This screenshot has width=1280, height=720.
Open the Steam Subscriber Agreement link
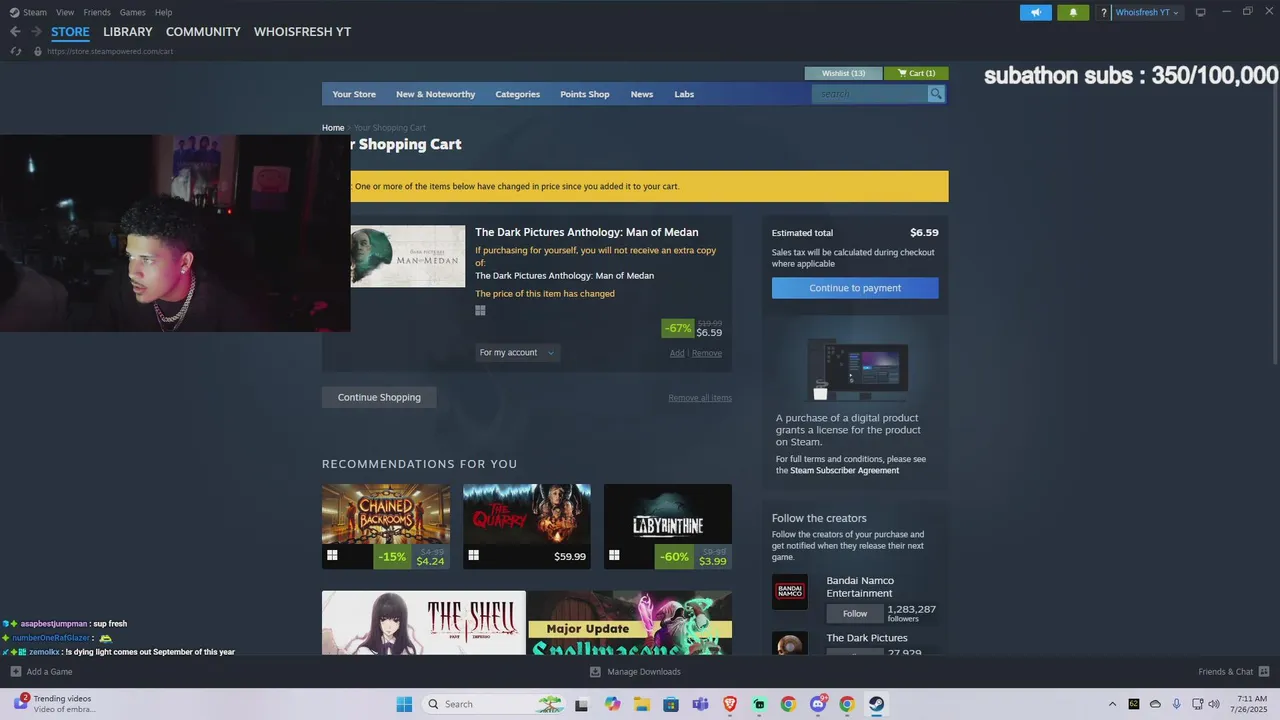844,471
